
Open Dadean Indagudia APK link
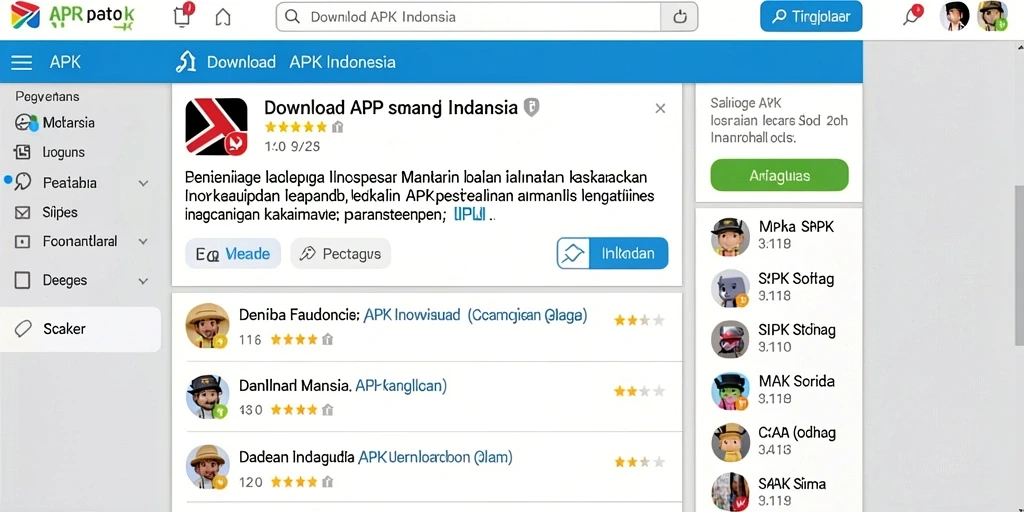tap(435, 457)
